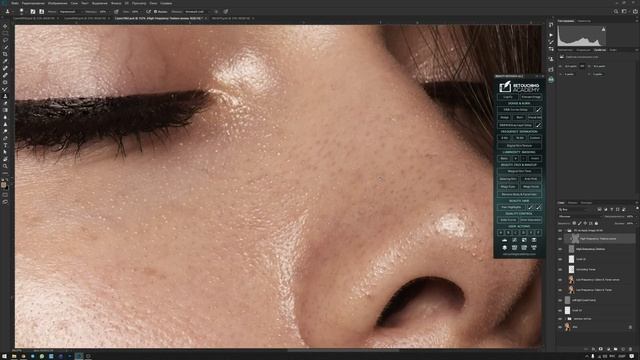Click the Burn button in Dodge & Burn section
The image size is (640, 360).
[519, 118]
